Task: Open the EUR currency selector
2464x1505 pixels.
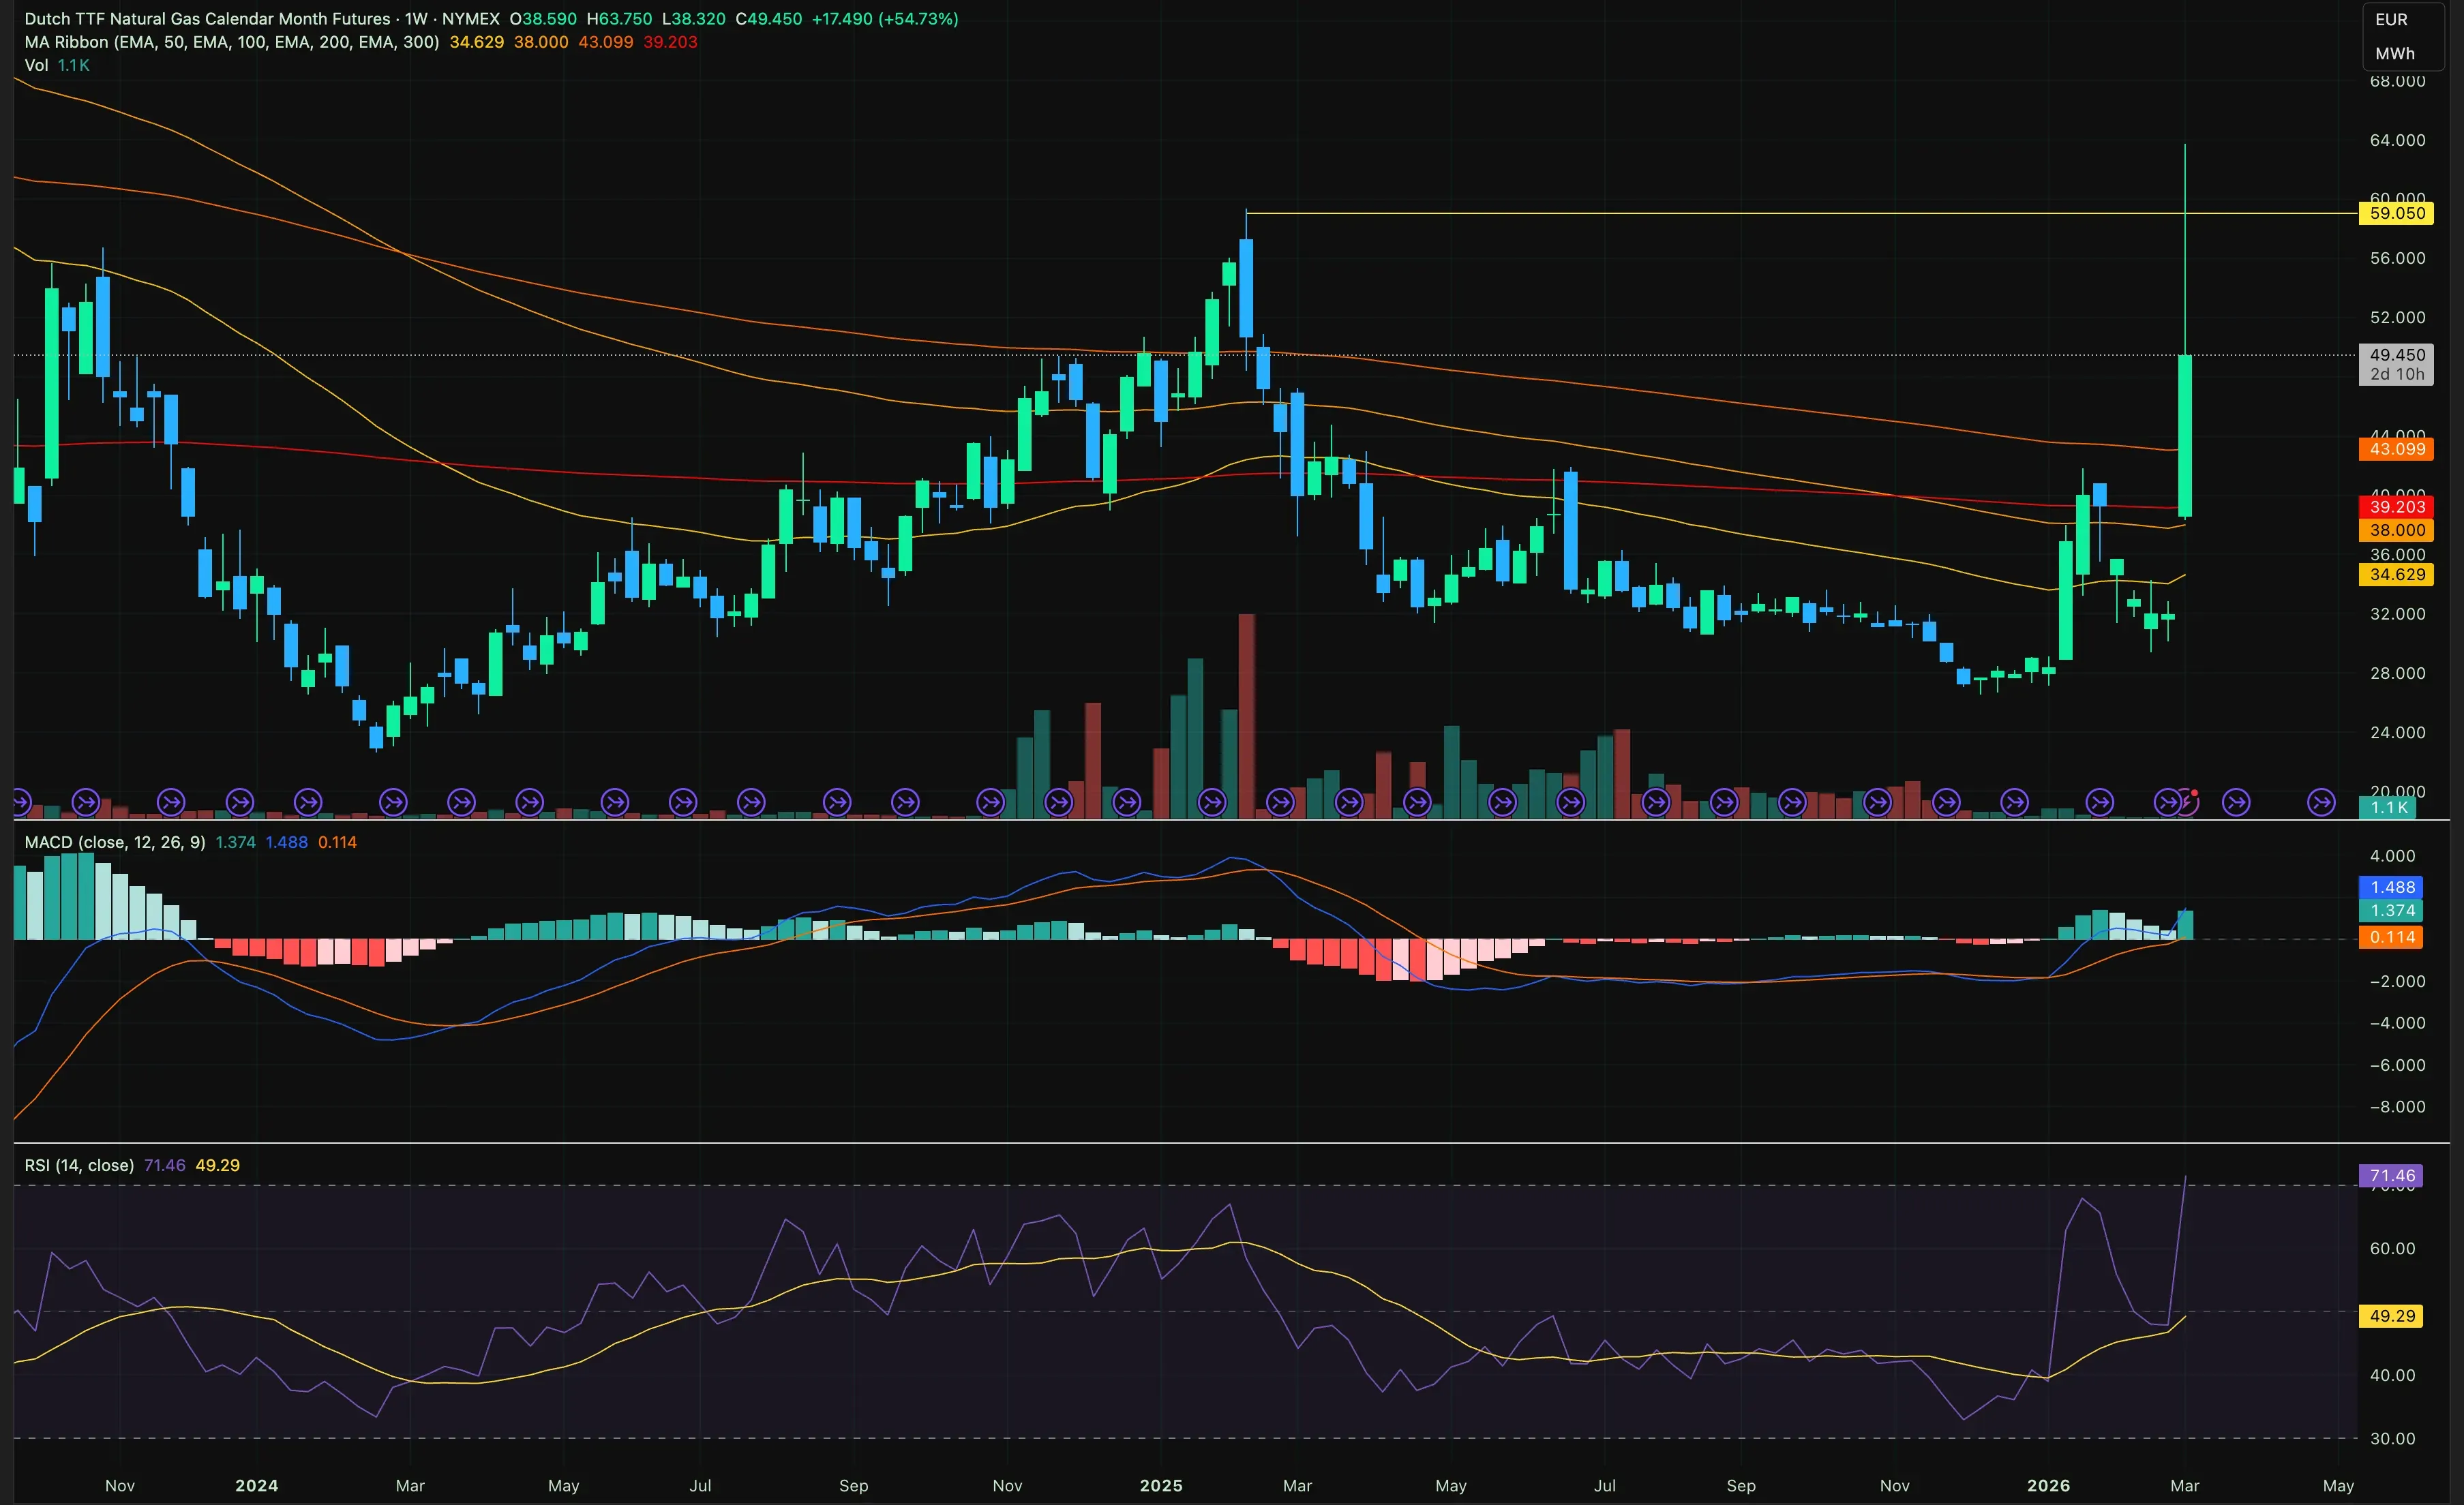Action: [x=2391, y=19]
